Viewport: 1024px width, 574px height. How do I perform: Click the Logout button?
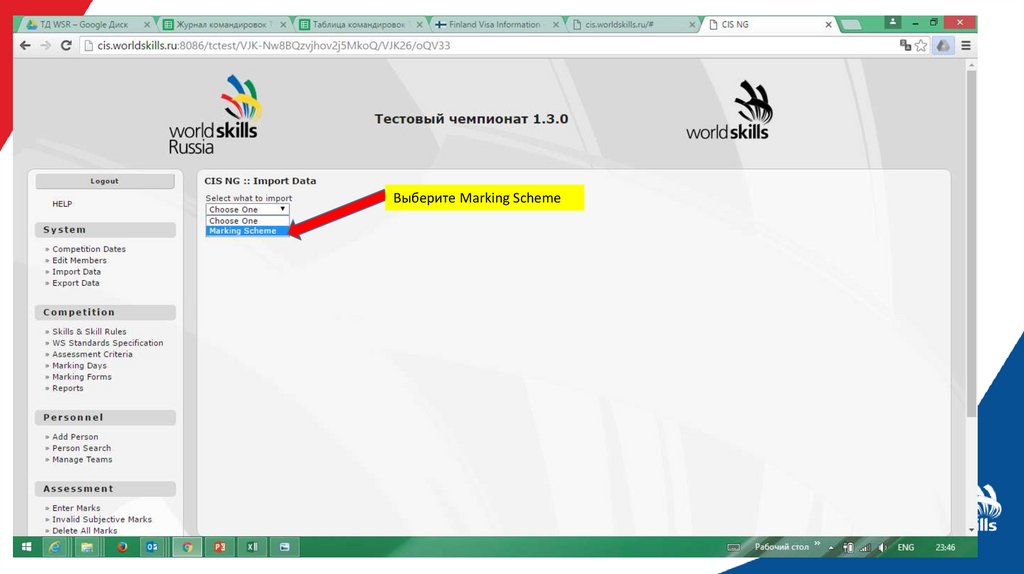pos(104,181)
